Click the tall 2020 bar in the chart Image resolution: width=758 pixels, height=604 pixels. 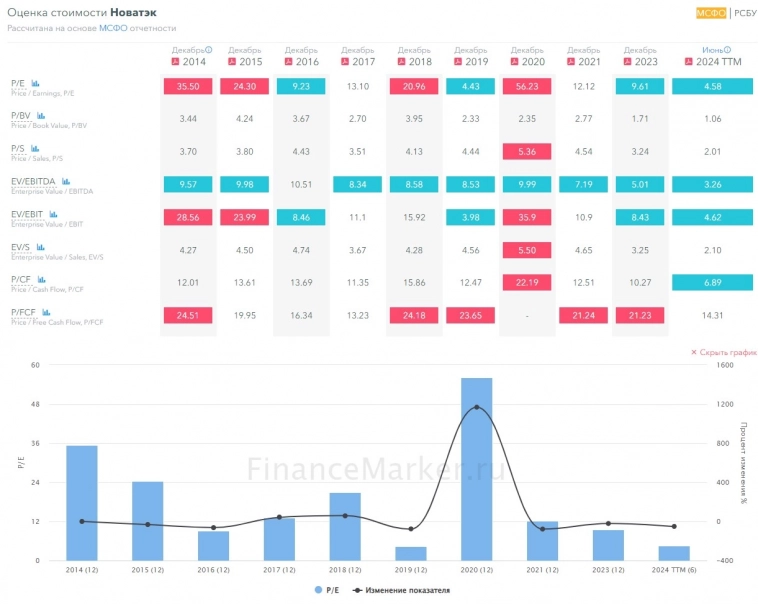(476, 468)
